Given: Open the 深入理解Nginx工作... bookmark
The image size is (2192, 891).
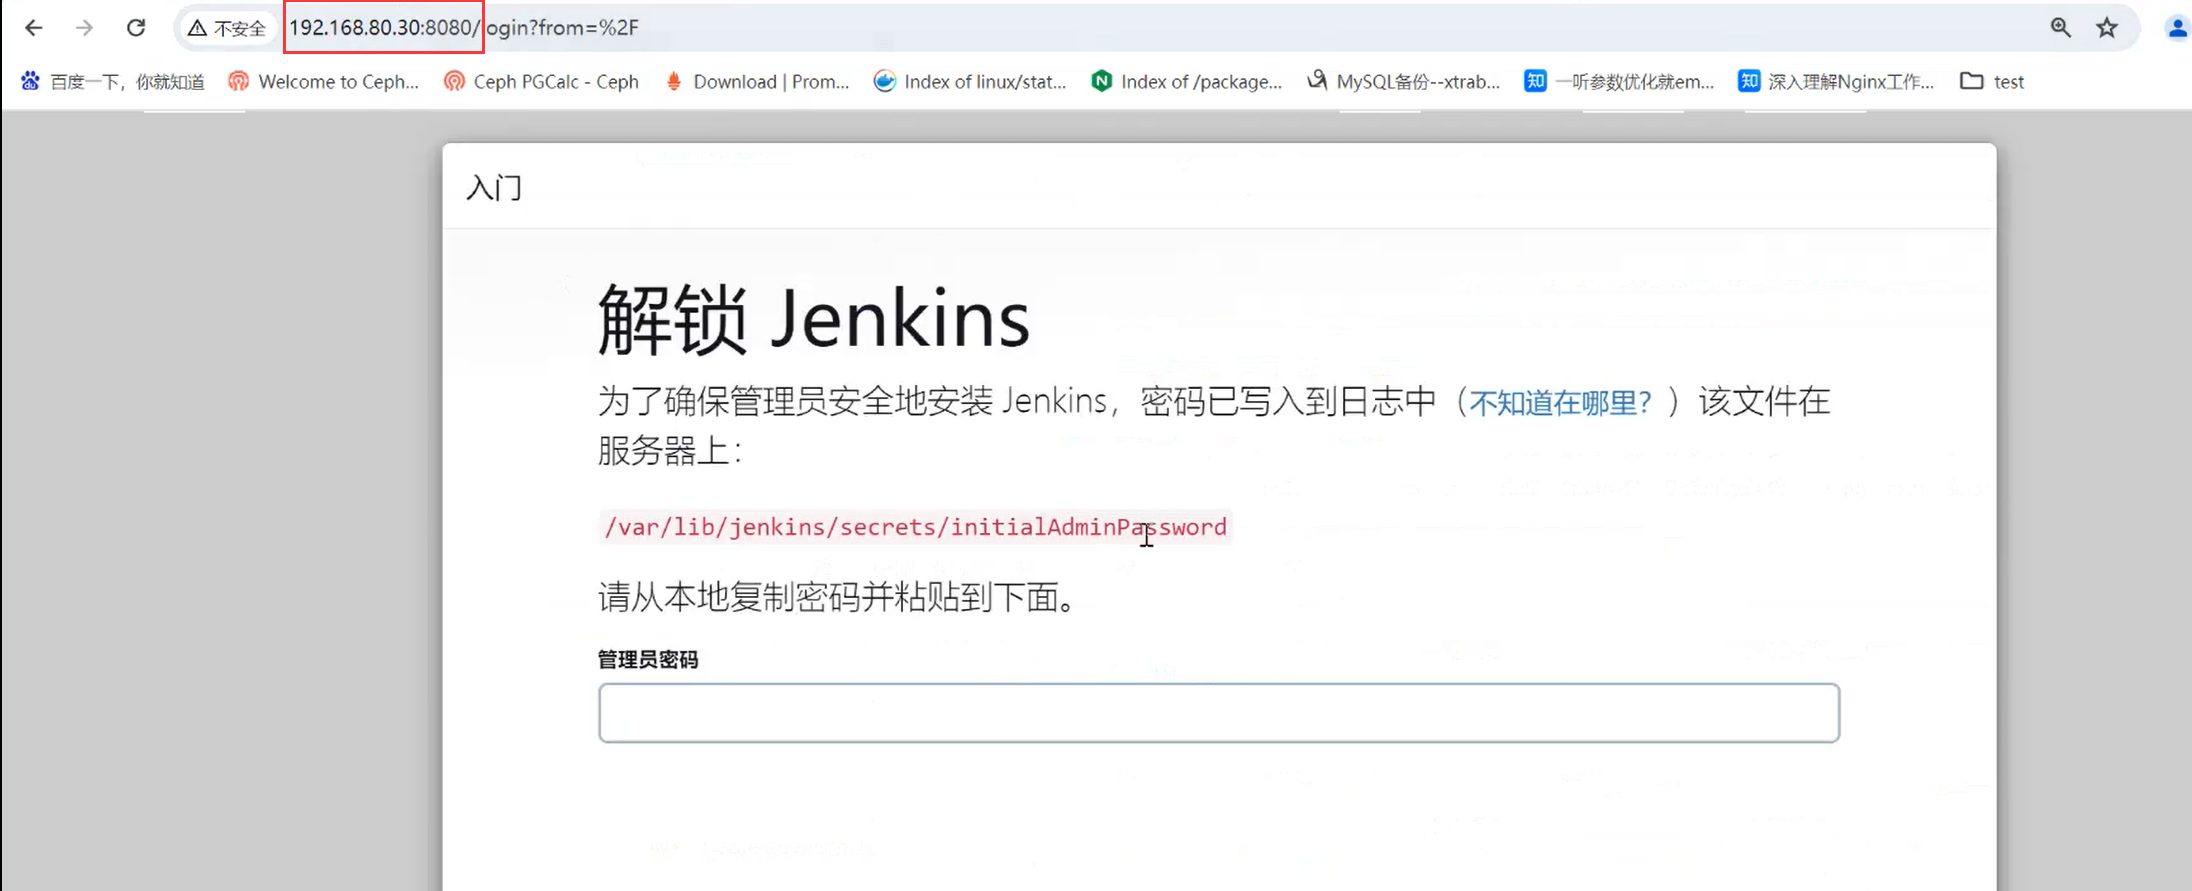Looking at the screenshot, I should tap(1836, 82).
